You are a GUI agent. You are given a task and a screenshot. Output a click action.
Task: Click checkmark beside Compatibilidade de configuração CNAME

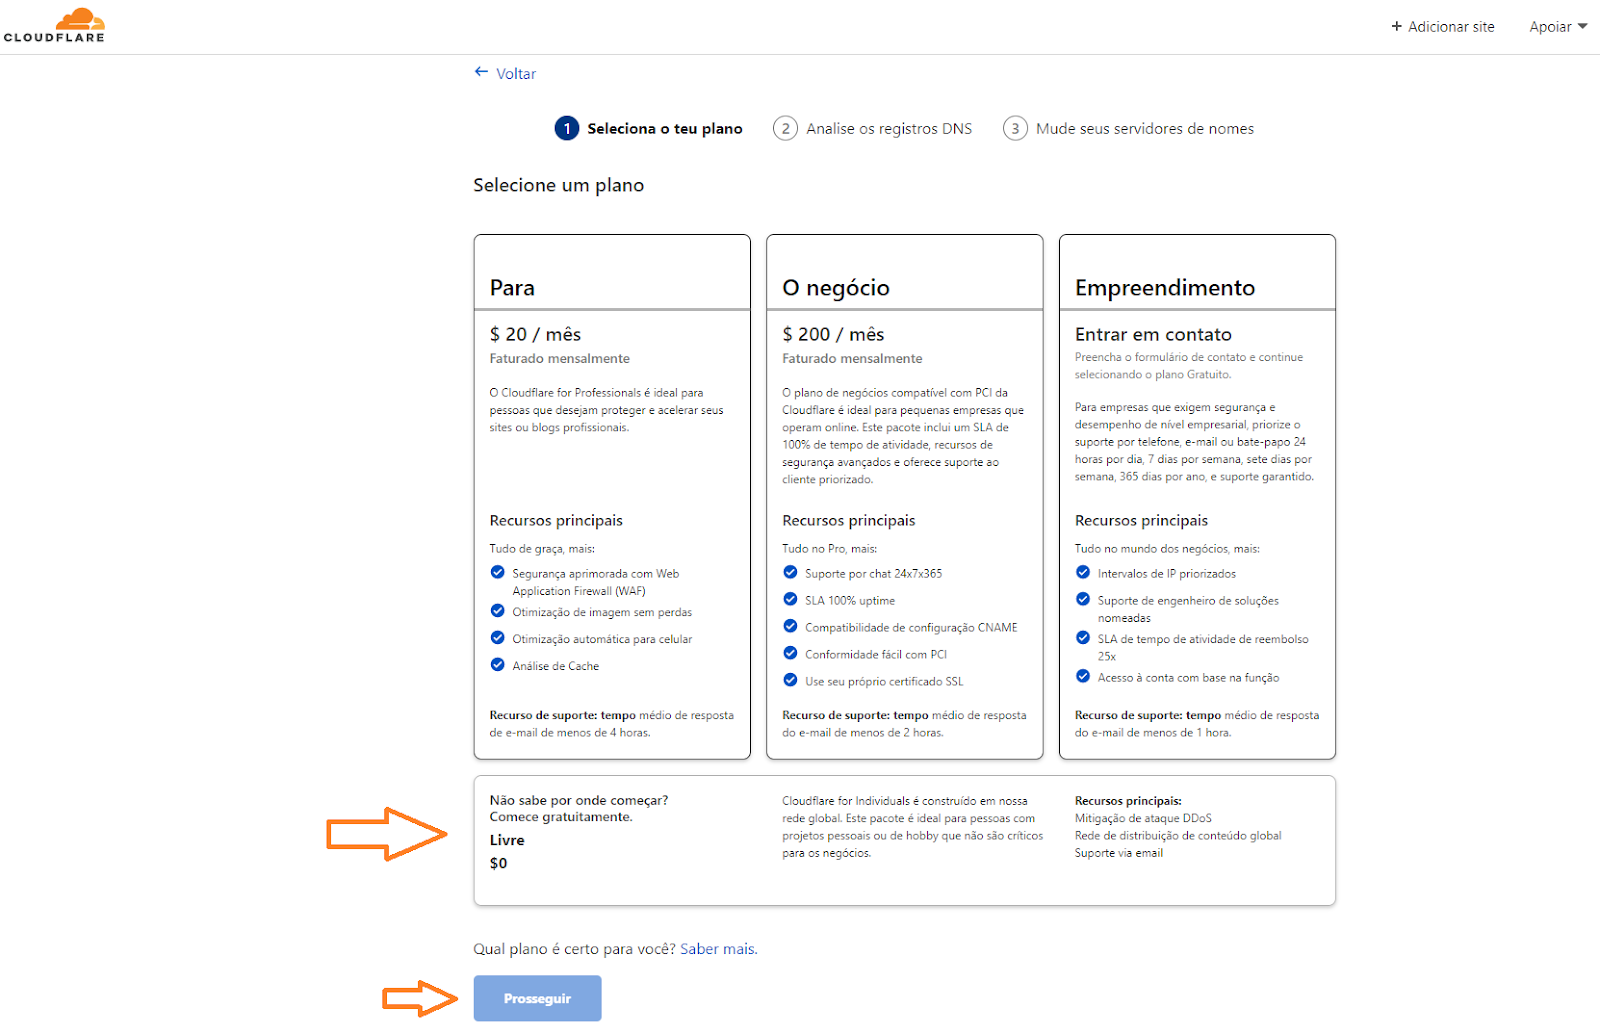(x=790, y=626)
